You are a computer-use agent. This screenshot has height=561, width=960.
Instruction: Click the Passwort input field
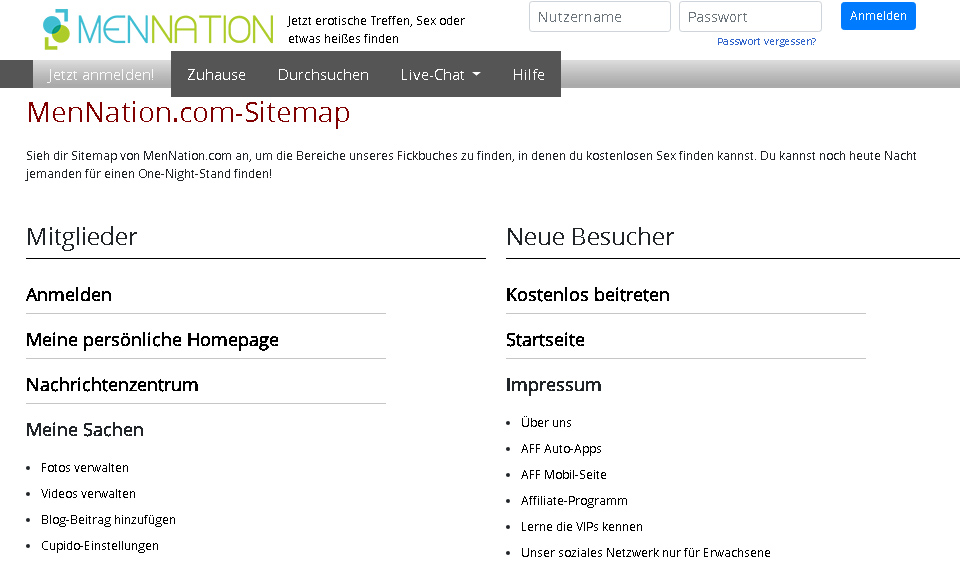[x=749, y=17]
